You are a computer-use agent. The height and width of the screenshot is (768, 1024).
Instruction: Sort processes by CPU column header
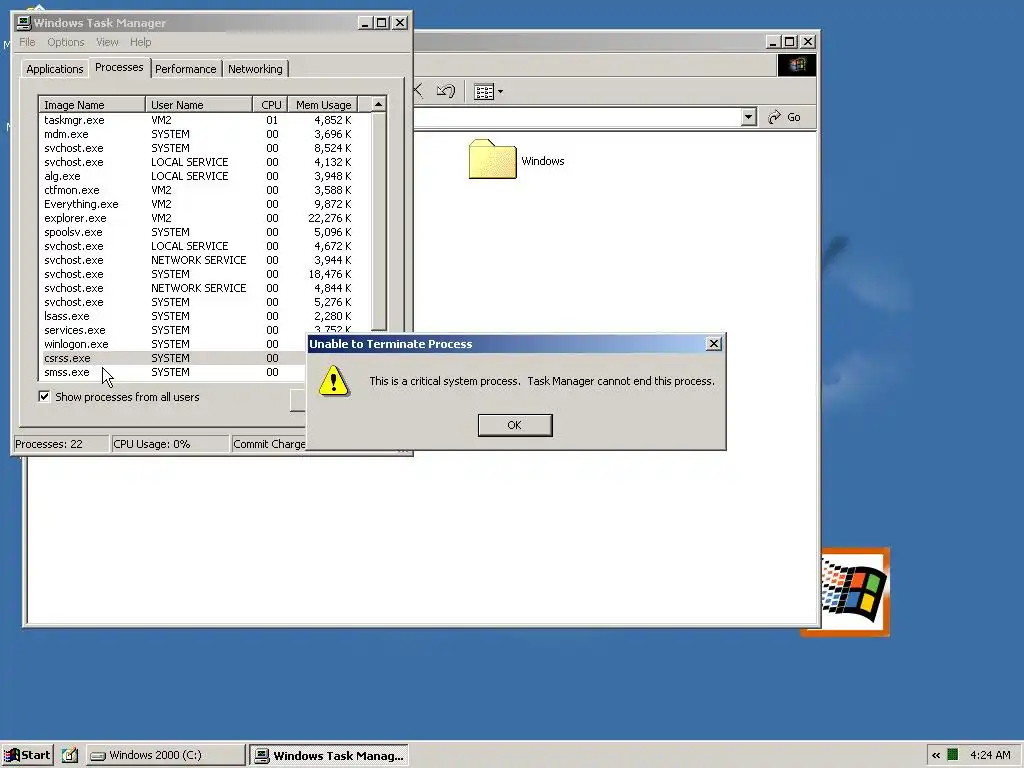(270, 104)
